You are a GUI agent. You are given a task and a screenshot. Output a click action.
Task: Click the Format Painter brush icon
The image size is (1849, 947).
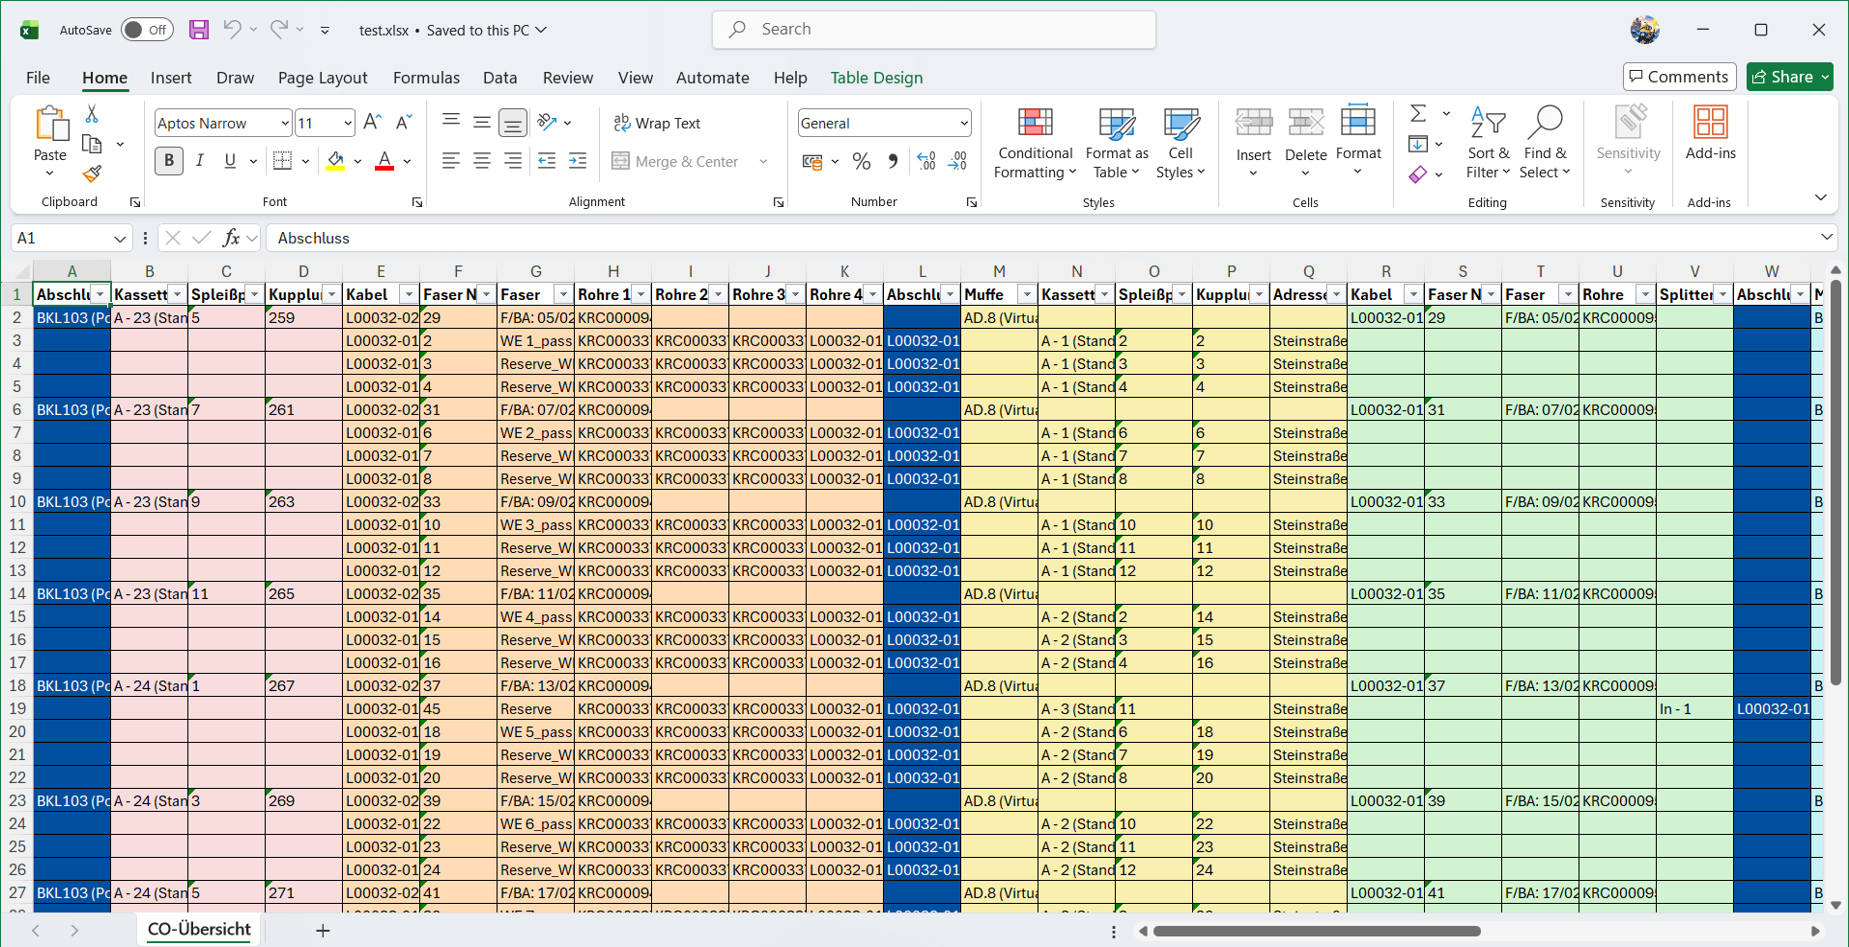click(x=92, y=173)
